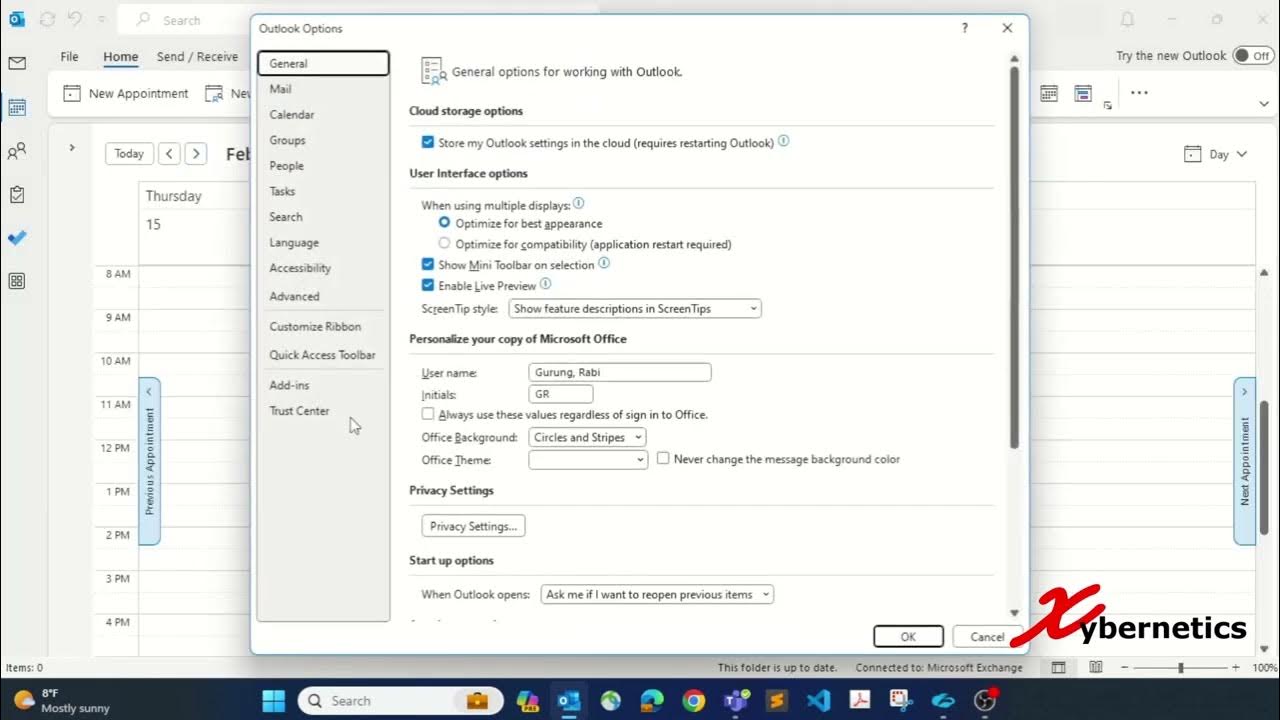Open Quick Access Toolbar customize dropdown arrow
Viewport: 1280px width, 720px height.
coord(101,20)
